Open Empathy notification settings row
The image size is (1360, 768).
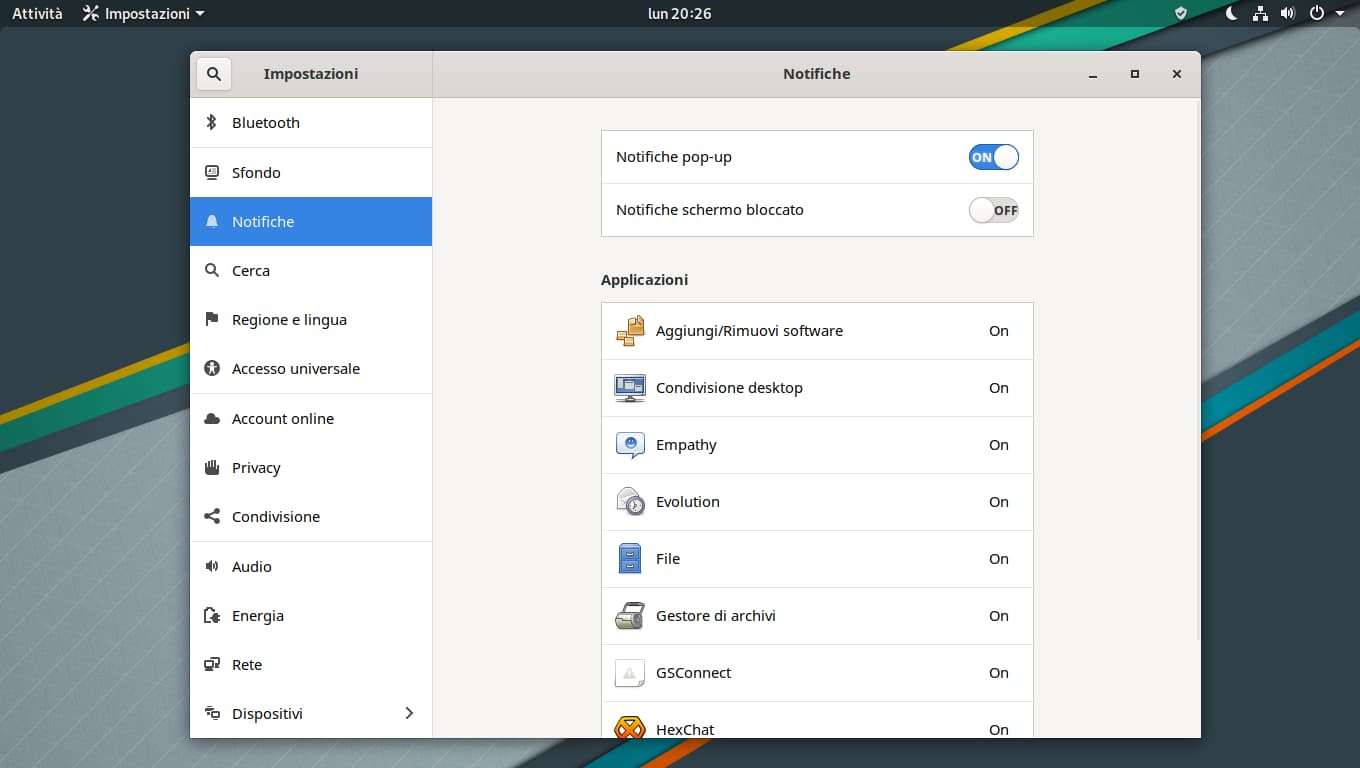point(817,445)
